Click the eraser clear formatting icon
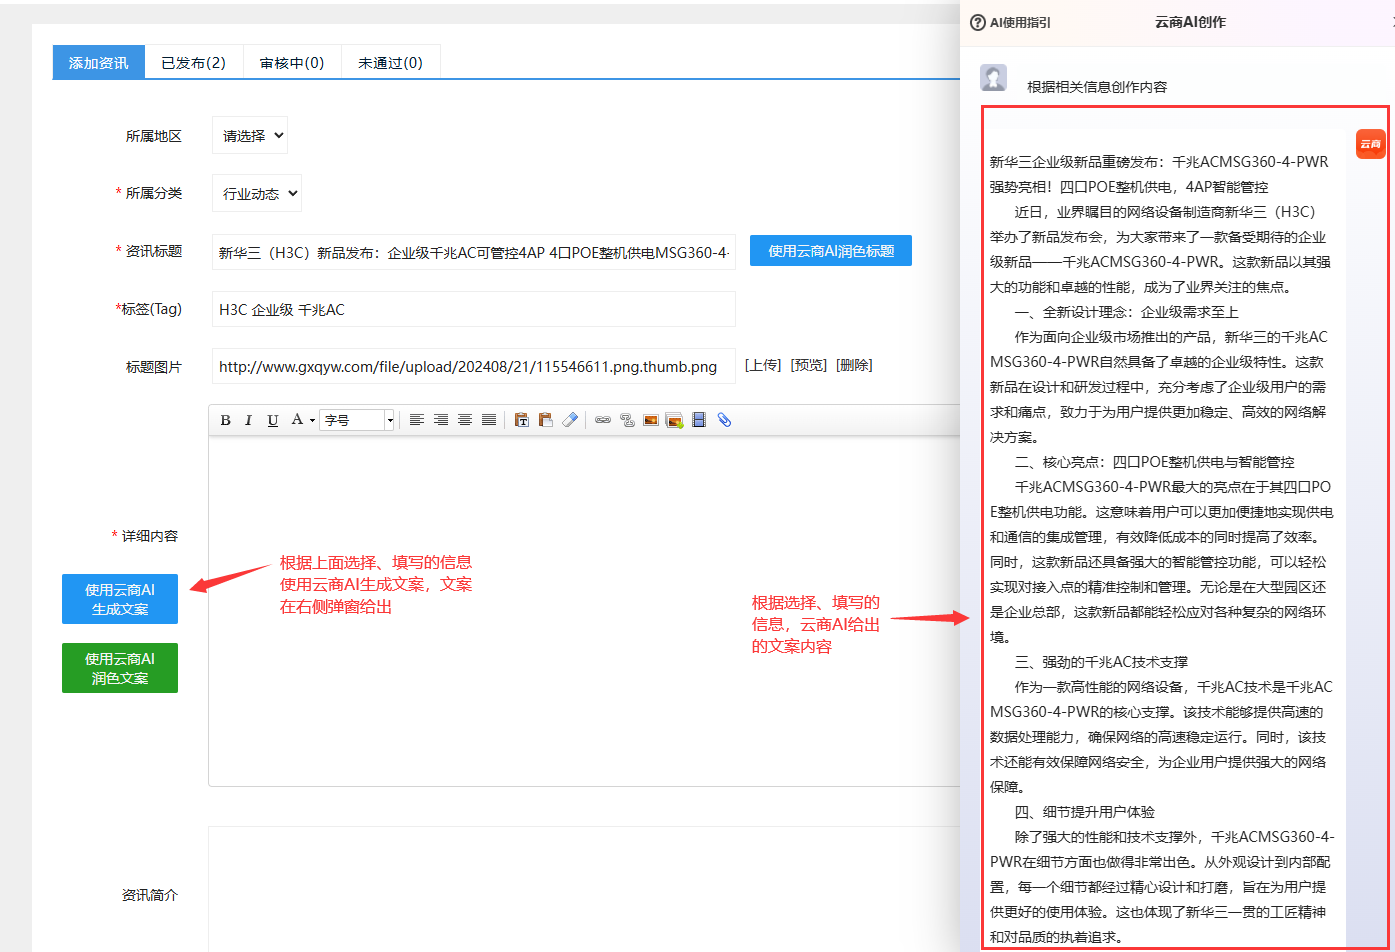Screen dimensions: 1395x952 570,420
